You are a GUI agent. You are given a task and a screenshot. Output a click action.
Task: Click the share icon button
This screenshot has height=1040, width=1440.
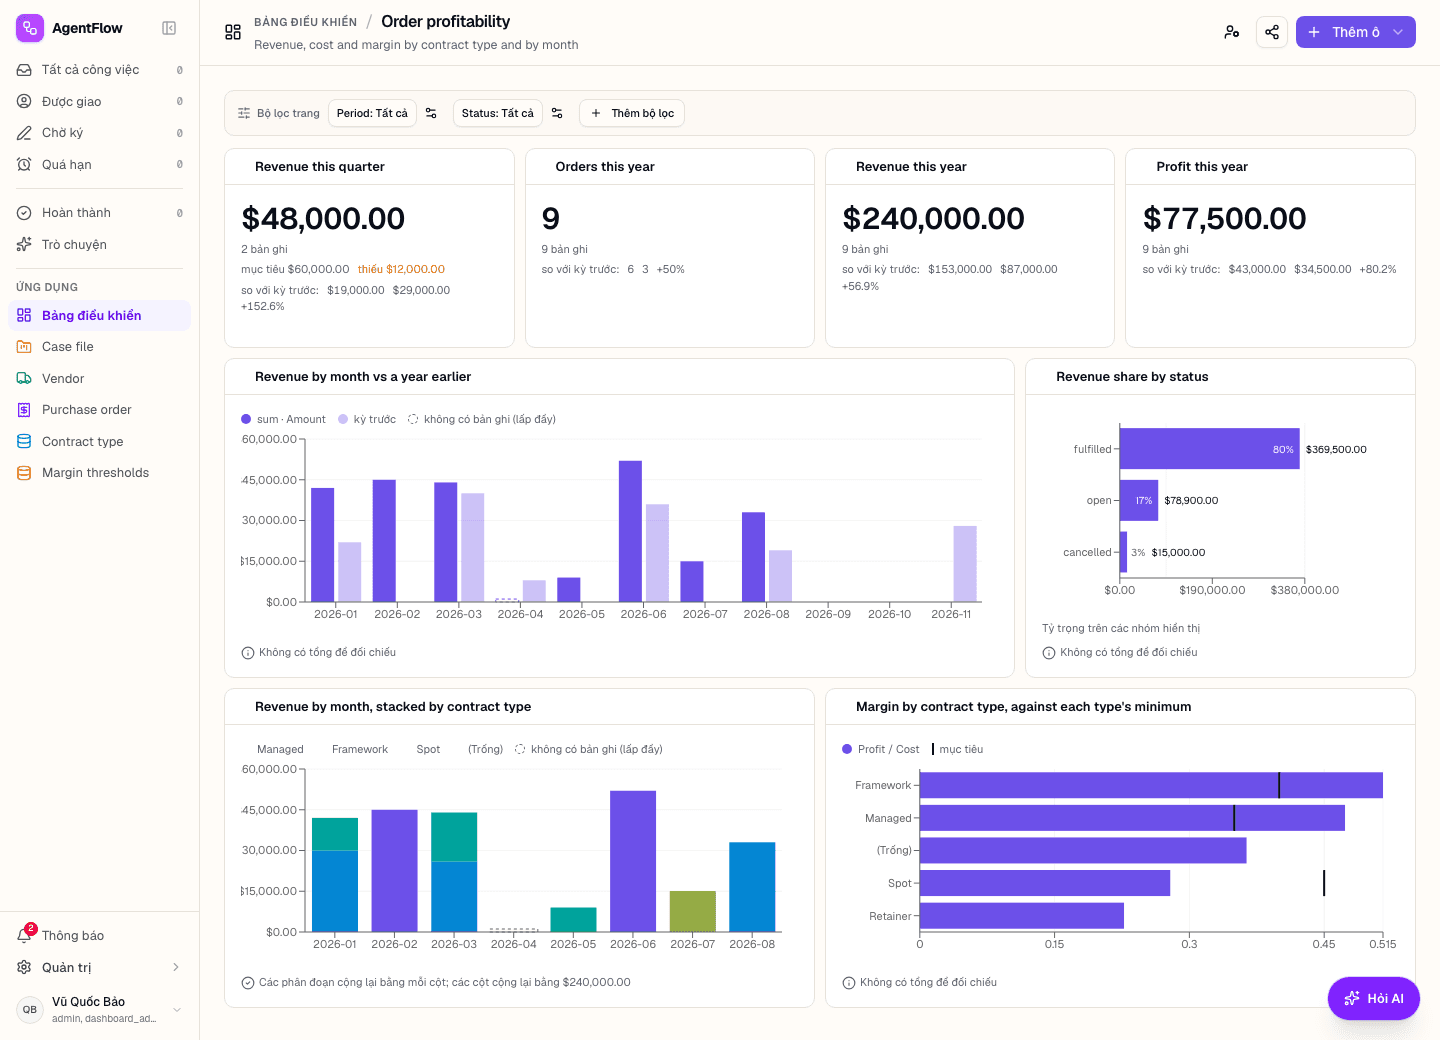point(1272,32)
